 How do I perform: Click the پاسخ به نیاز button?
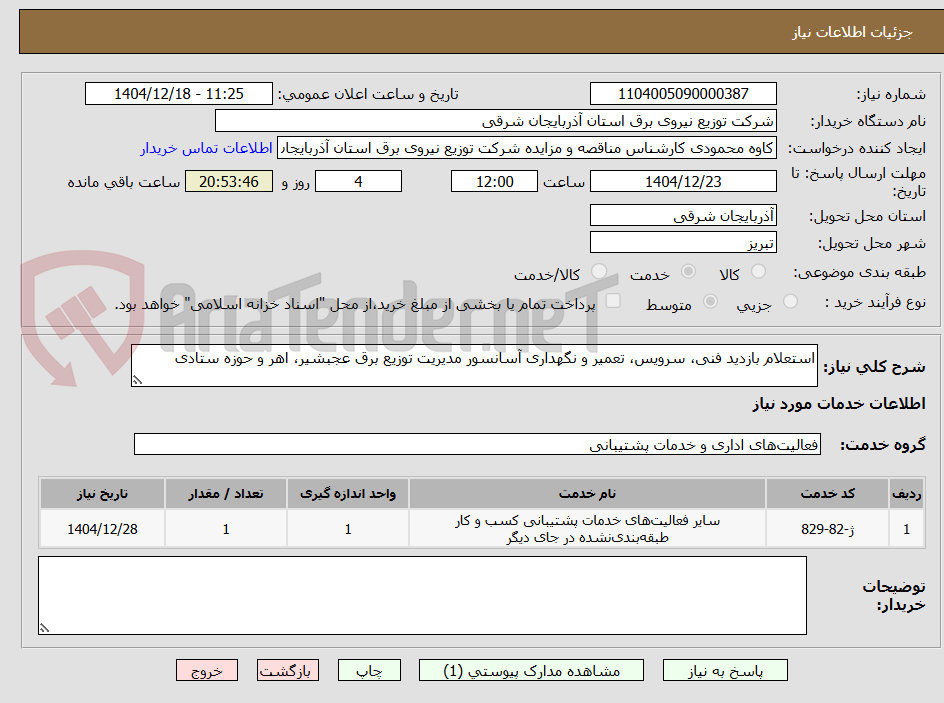725,670
